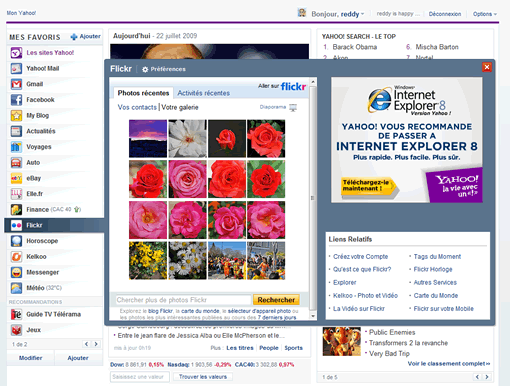
Task: Click the Préférences gear icon in Flickr panel
Action: pos(145,69)
